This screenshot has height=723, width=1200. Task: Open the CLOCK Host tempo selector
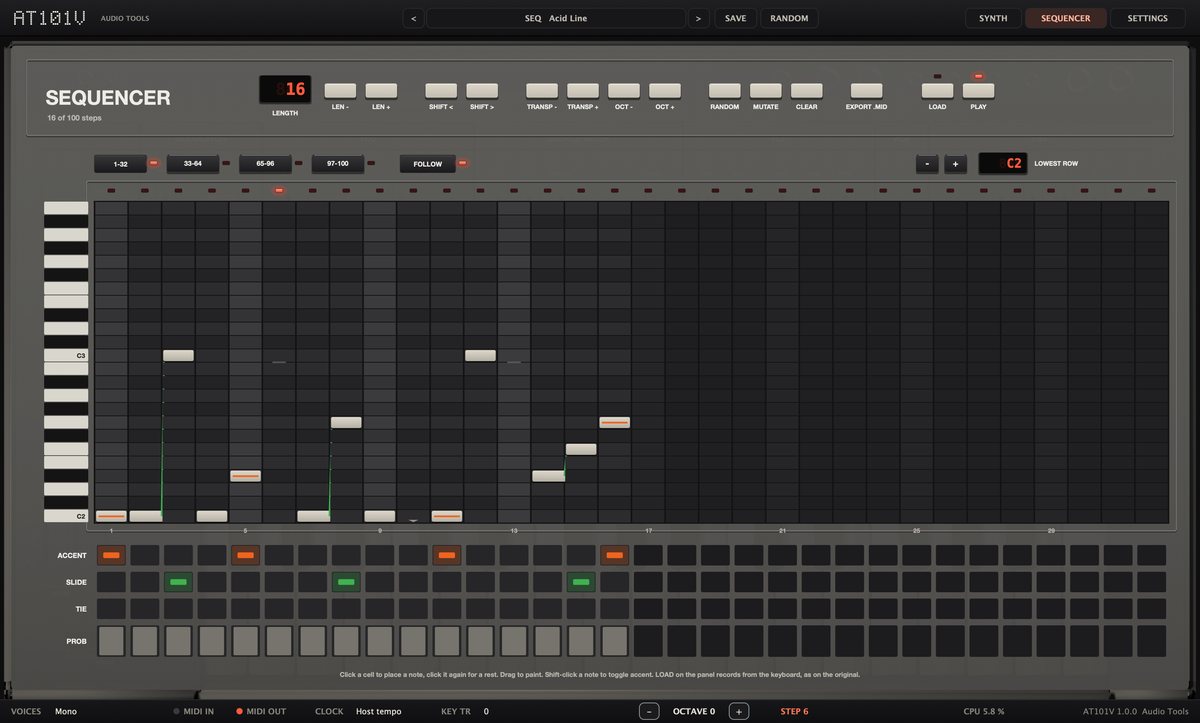point(380,712)
